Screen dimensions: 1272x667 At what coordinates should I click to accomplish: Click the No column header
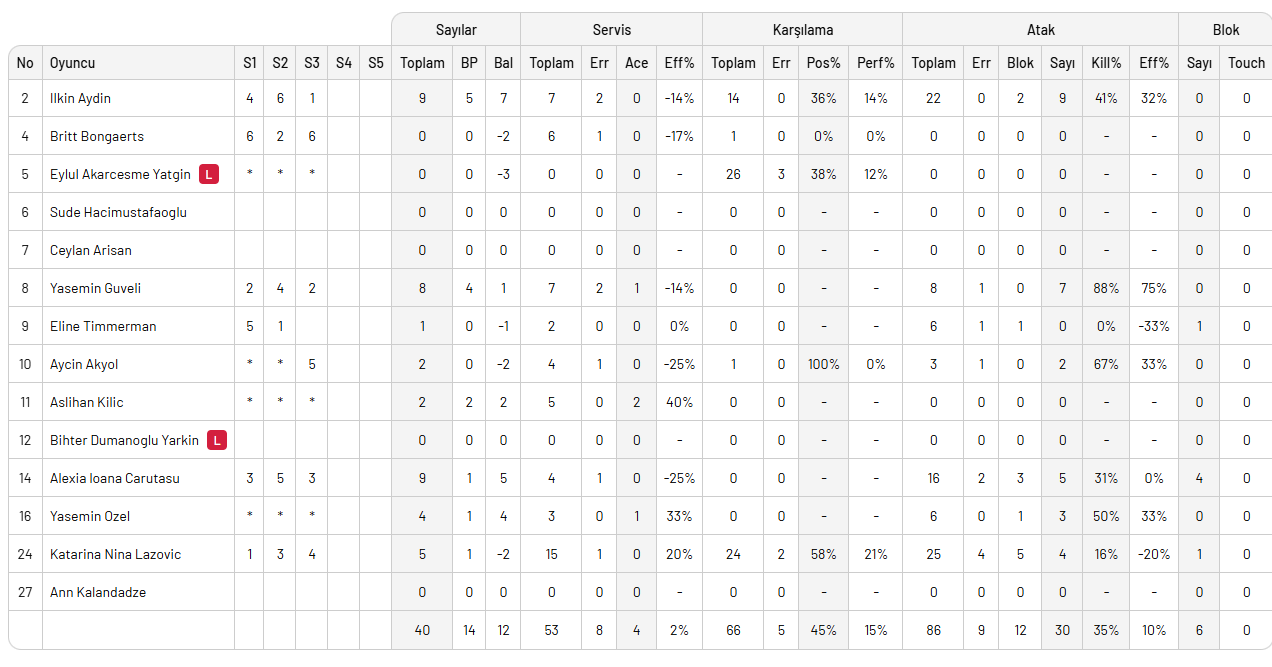[25, 63]
